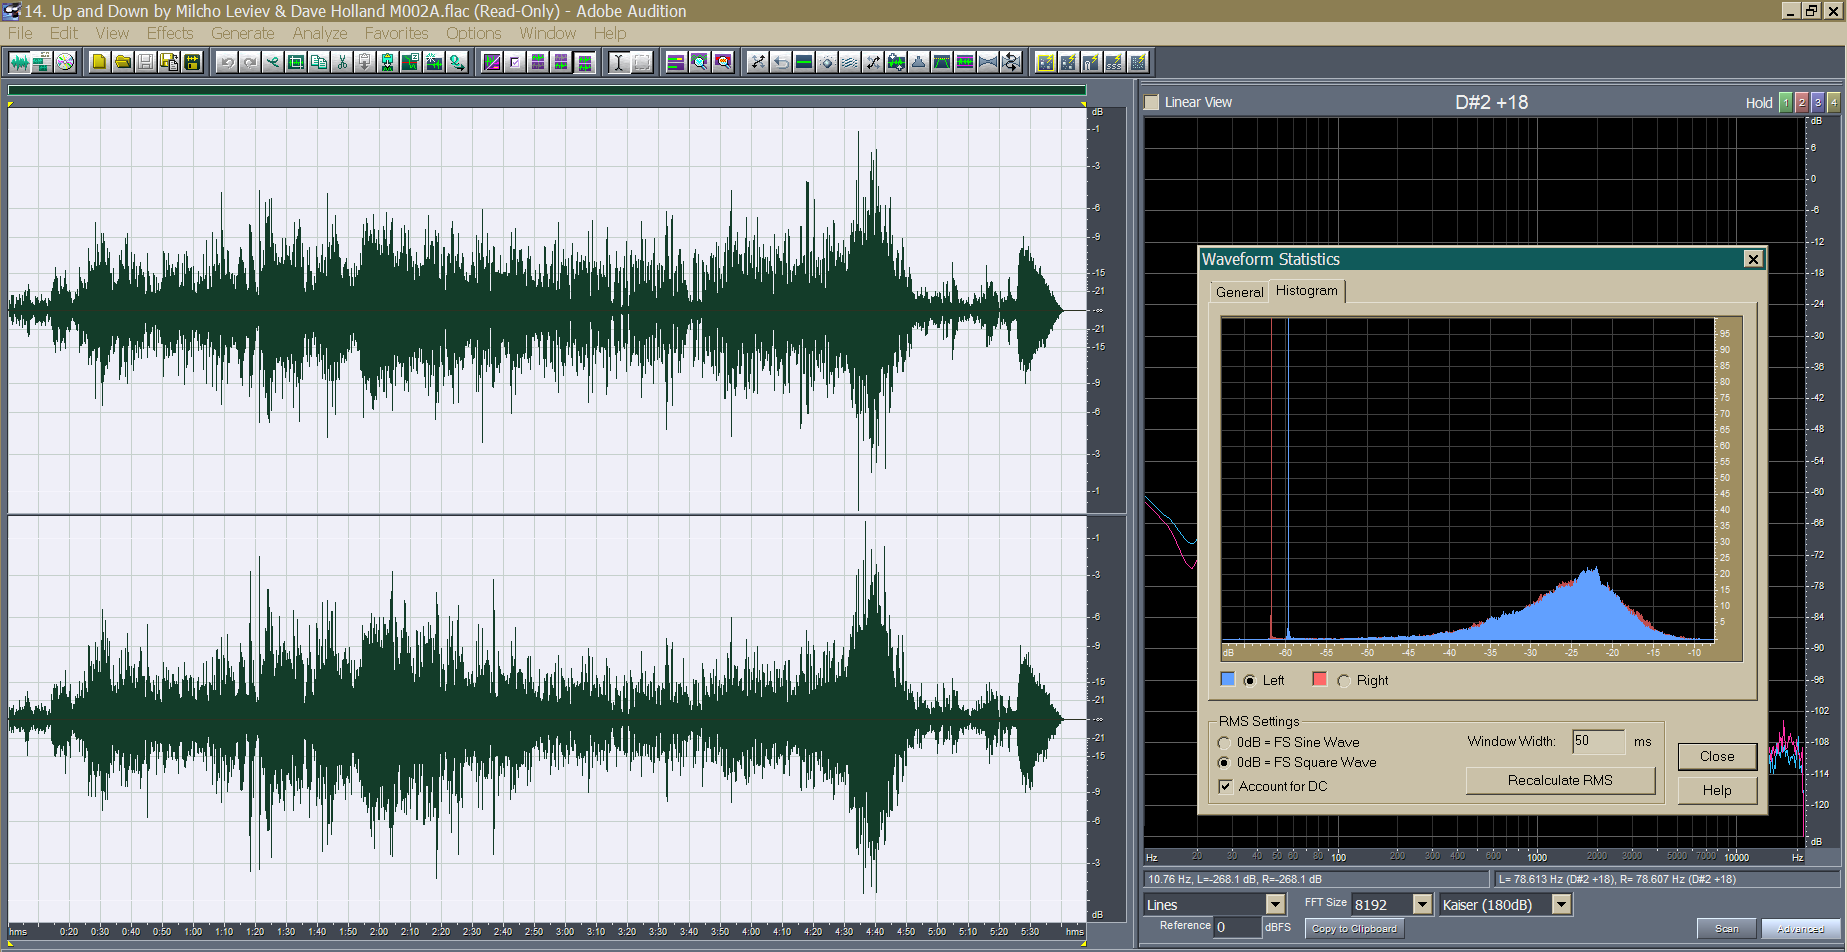Switch to Edit waveform view

(x=19, y=62)
